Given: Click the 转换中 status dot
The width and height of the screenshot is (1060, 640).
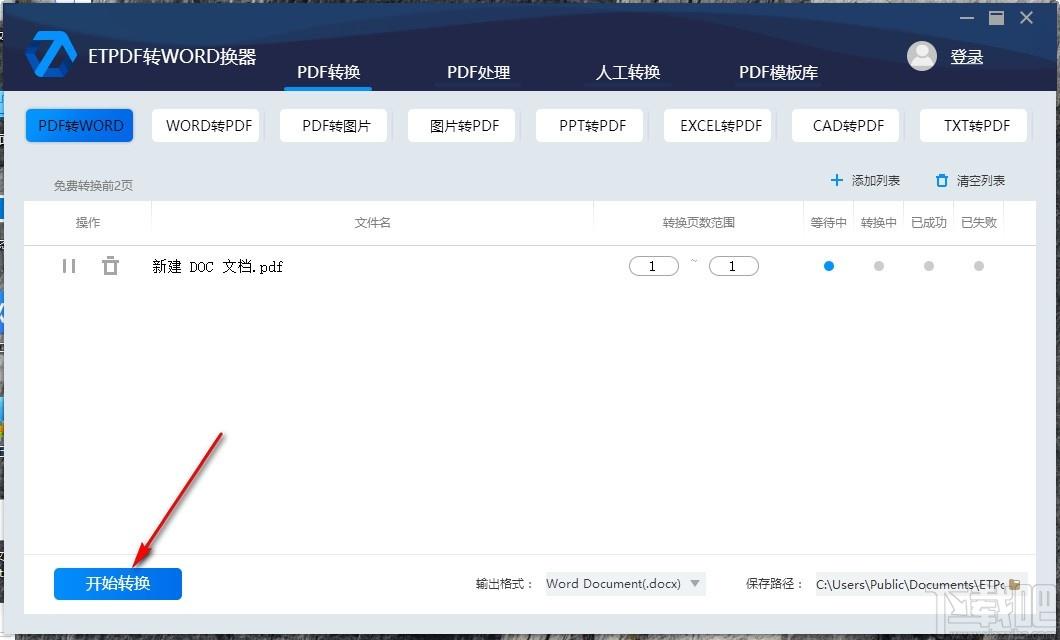Looking at the screenshot, I should pos(879,266).
